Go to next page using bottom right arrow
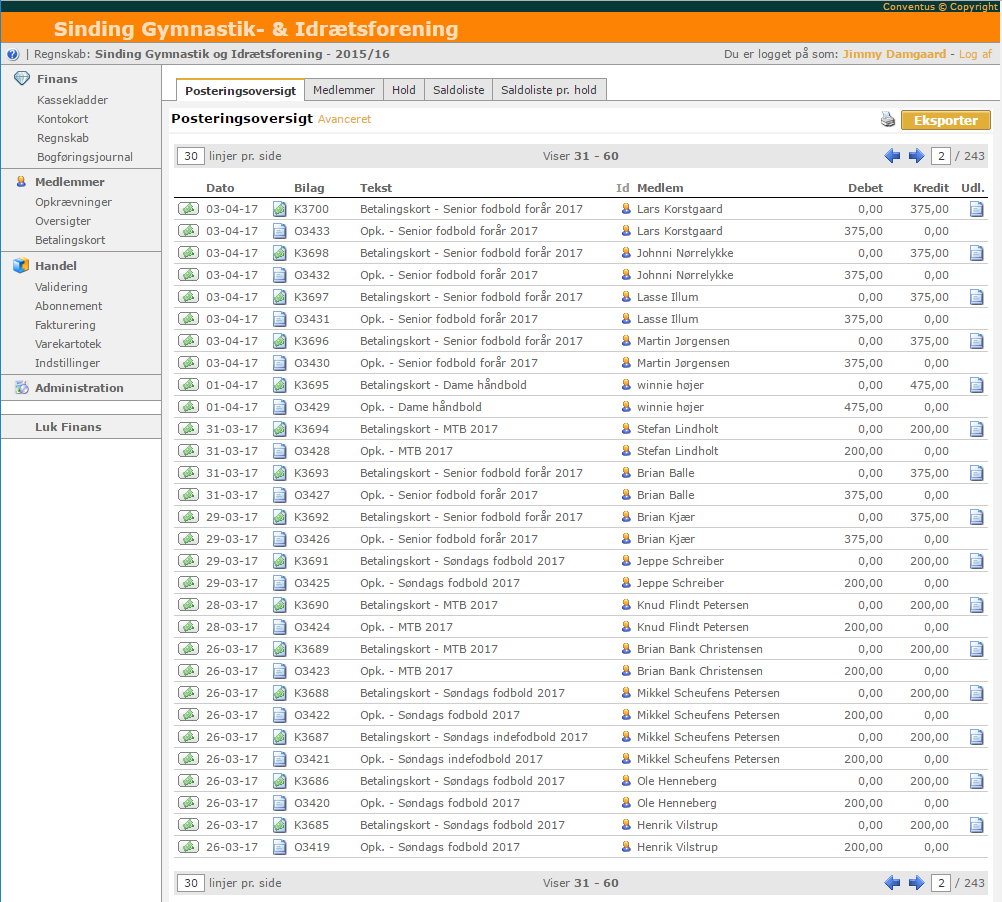Image resolution: width=1002 pixels, height=902 pixels. pyautogui.click(x=916, y=883)
